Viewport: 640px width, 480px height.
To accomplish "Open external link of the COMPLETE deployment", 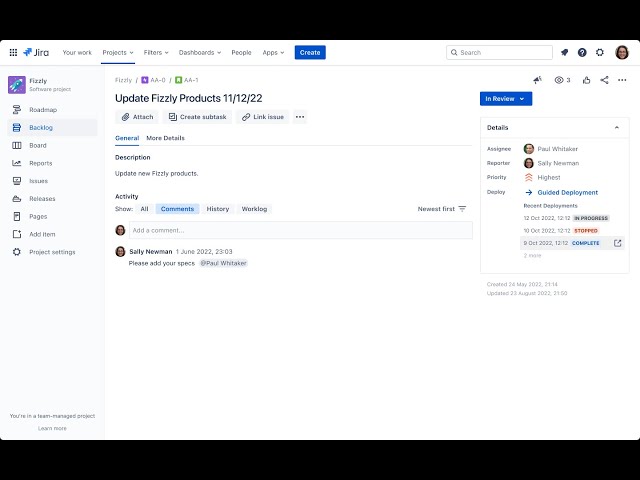I will [618, 243].
